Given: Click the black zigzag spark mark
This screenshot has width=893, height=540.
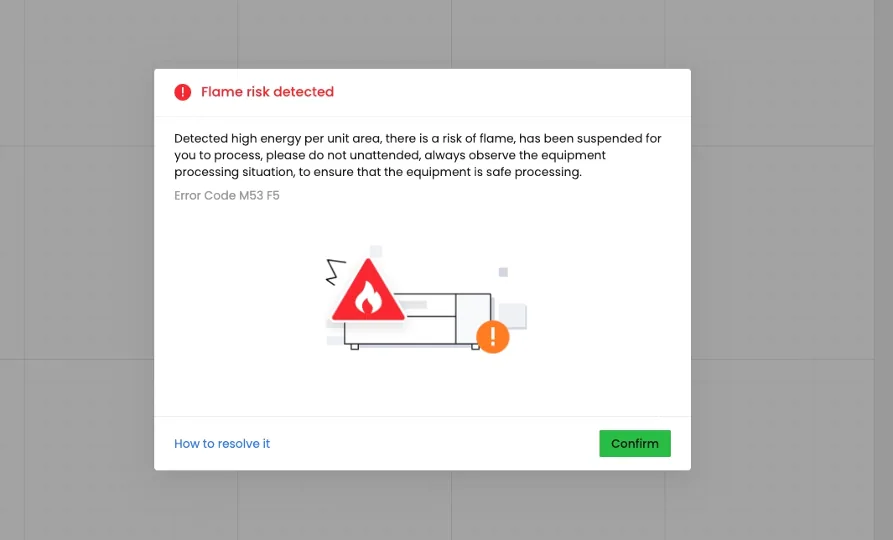Looking at the screenshot, I should point(335,272).
